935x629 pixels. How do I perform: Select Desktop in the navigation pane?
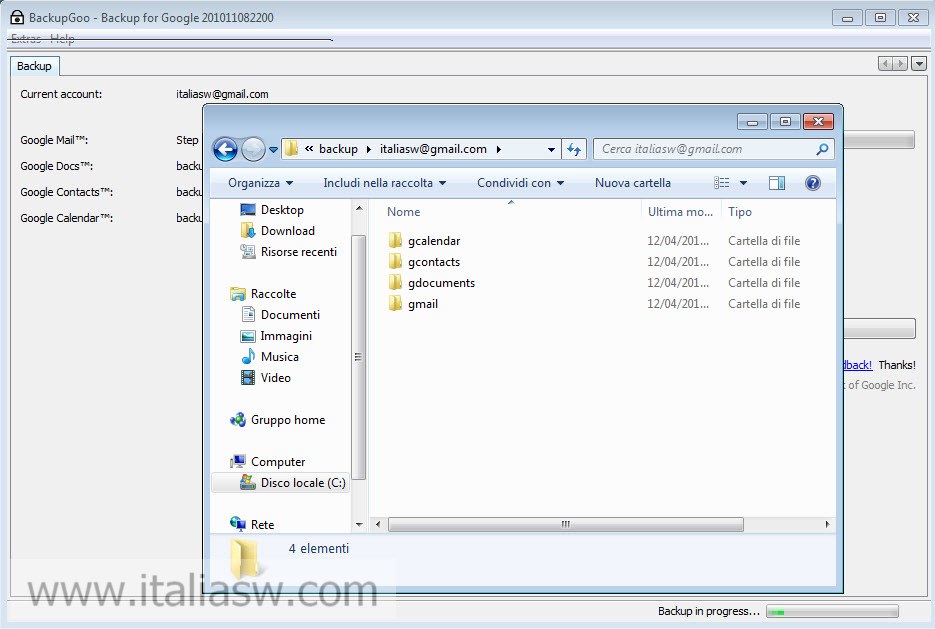[272, 210]
